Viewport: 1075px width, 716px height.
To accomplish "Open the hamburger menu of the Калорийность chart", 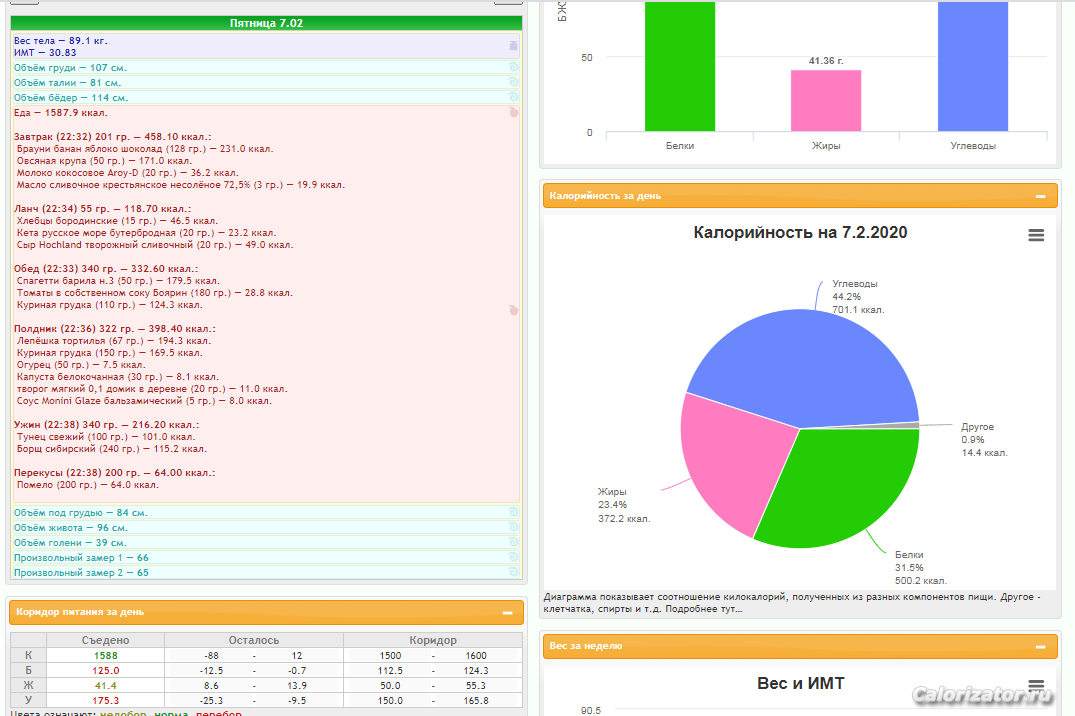I will (1036, 235).
